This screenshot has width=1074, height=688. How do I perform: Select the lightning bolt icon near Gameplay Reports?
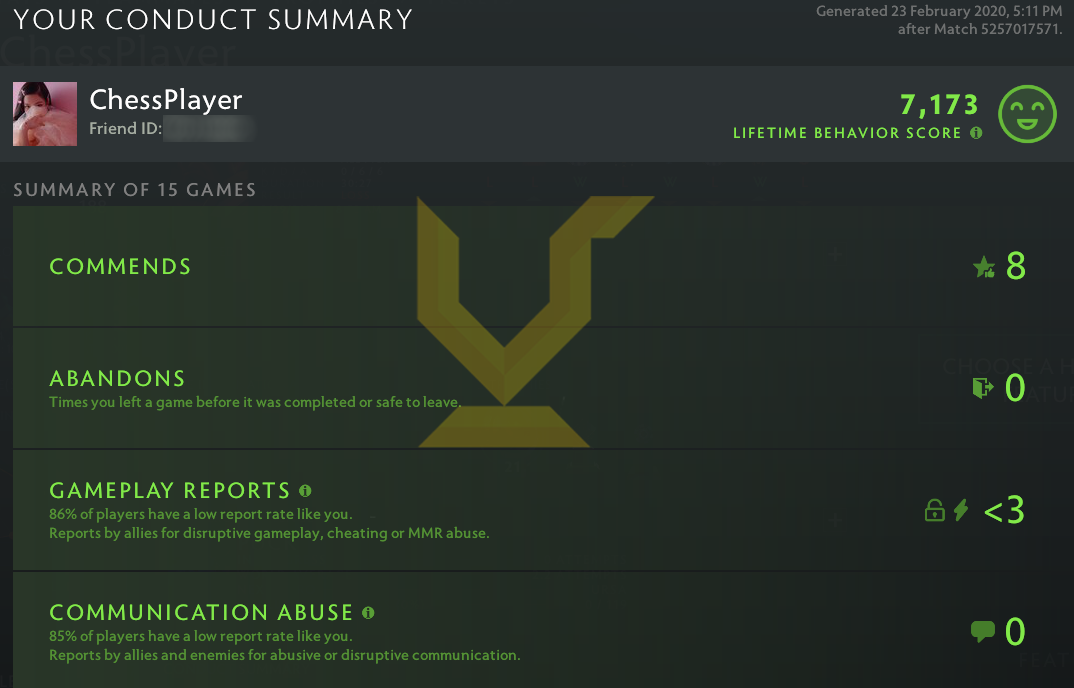click(x=961, y=510)
